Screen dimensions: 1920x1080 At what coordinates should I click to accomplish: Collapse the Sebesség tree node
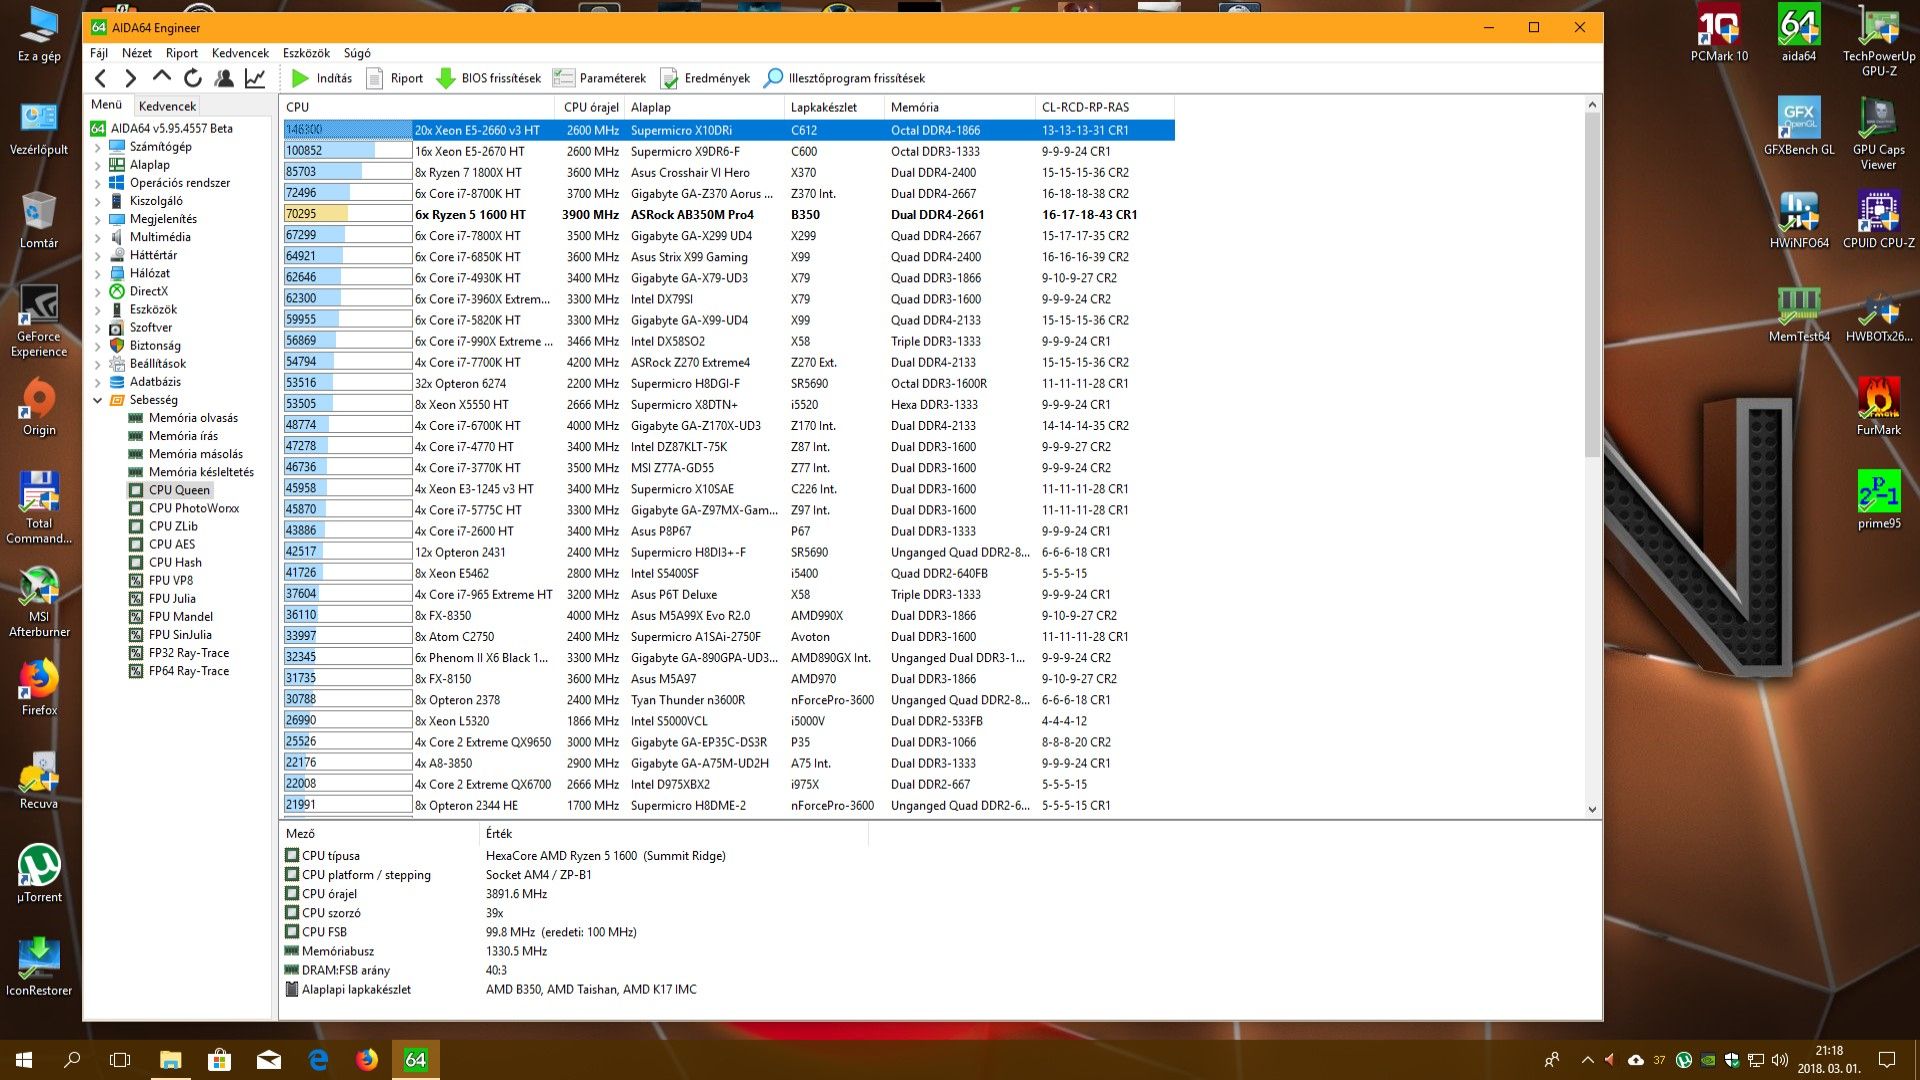pos(98,400)
